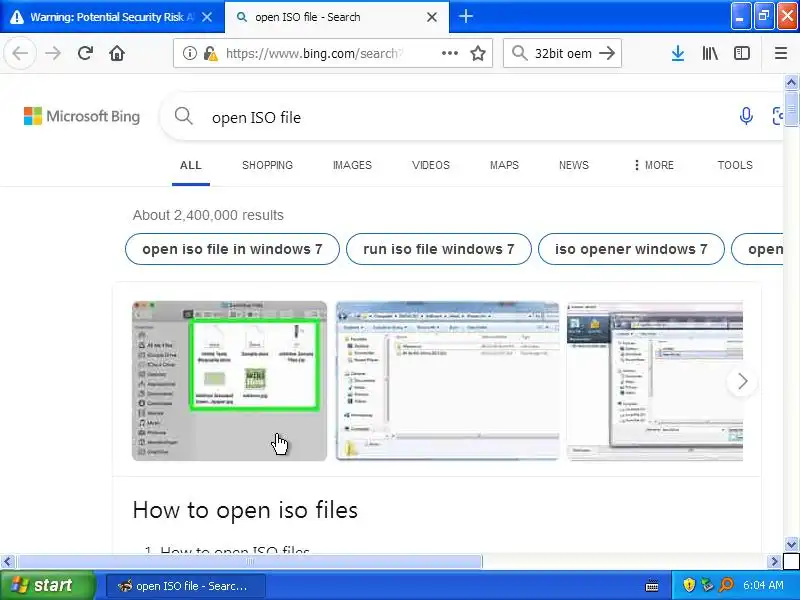Submit the 32bit oem search arrow
The image size is (800, 600).
point(607,53)
